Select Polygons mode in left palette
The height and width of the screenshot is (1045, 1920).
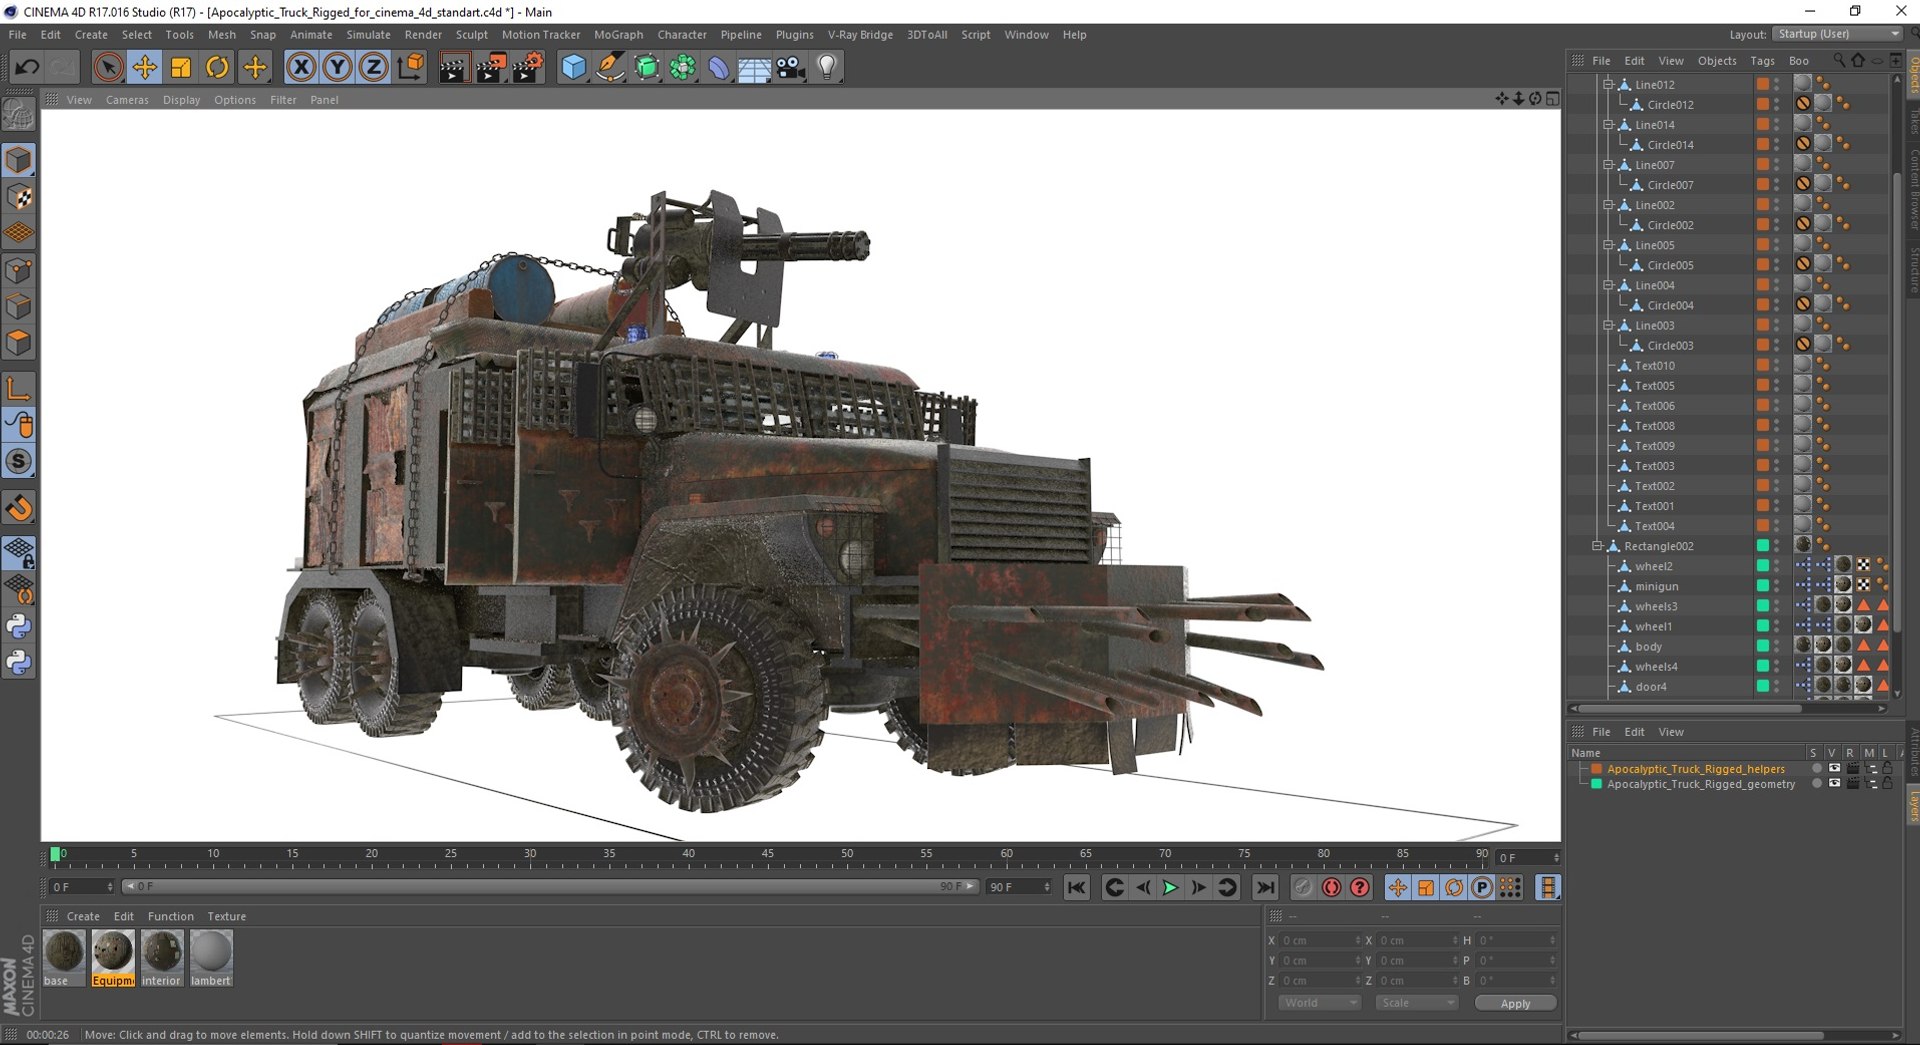19,343
